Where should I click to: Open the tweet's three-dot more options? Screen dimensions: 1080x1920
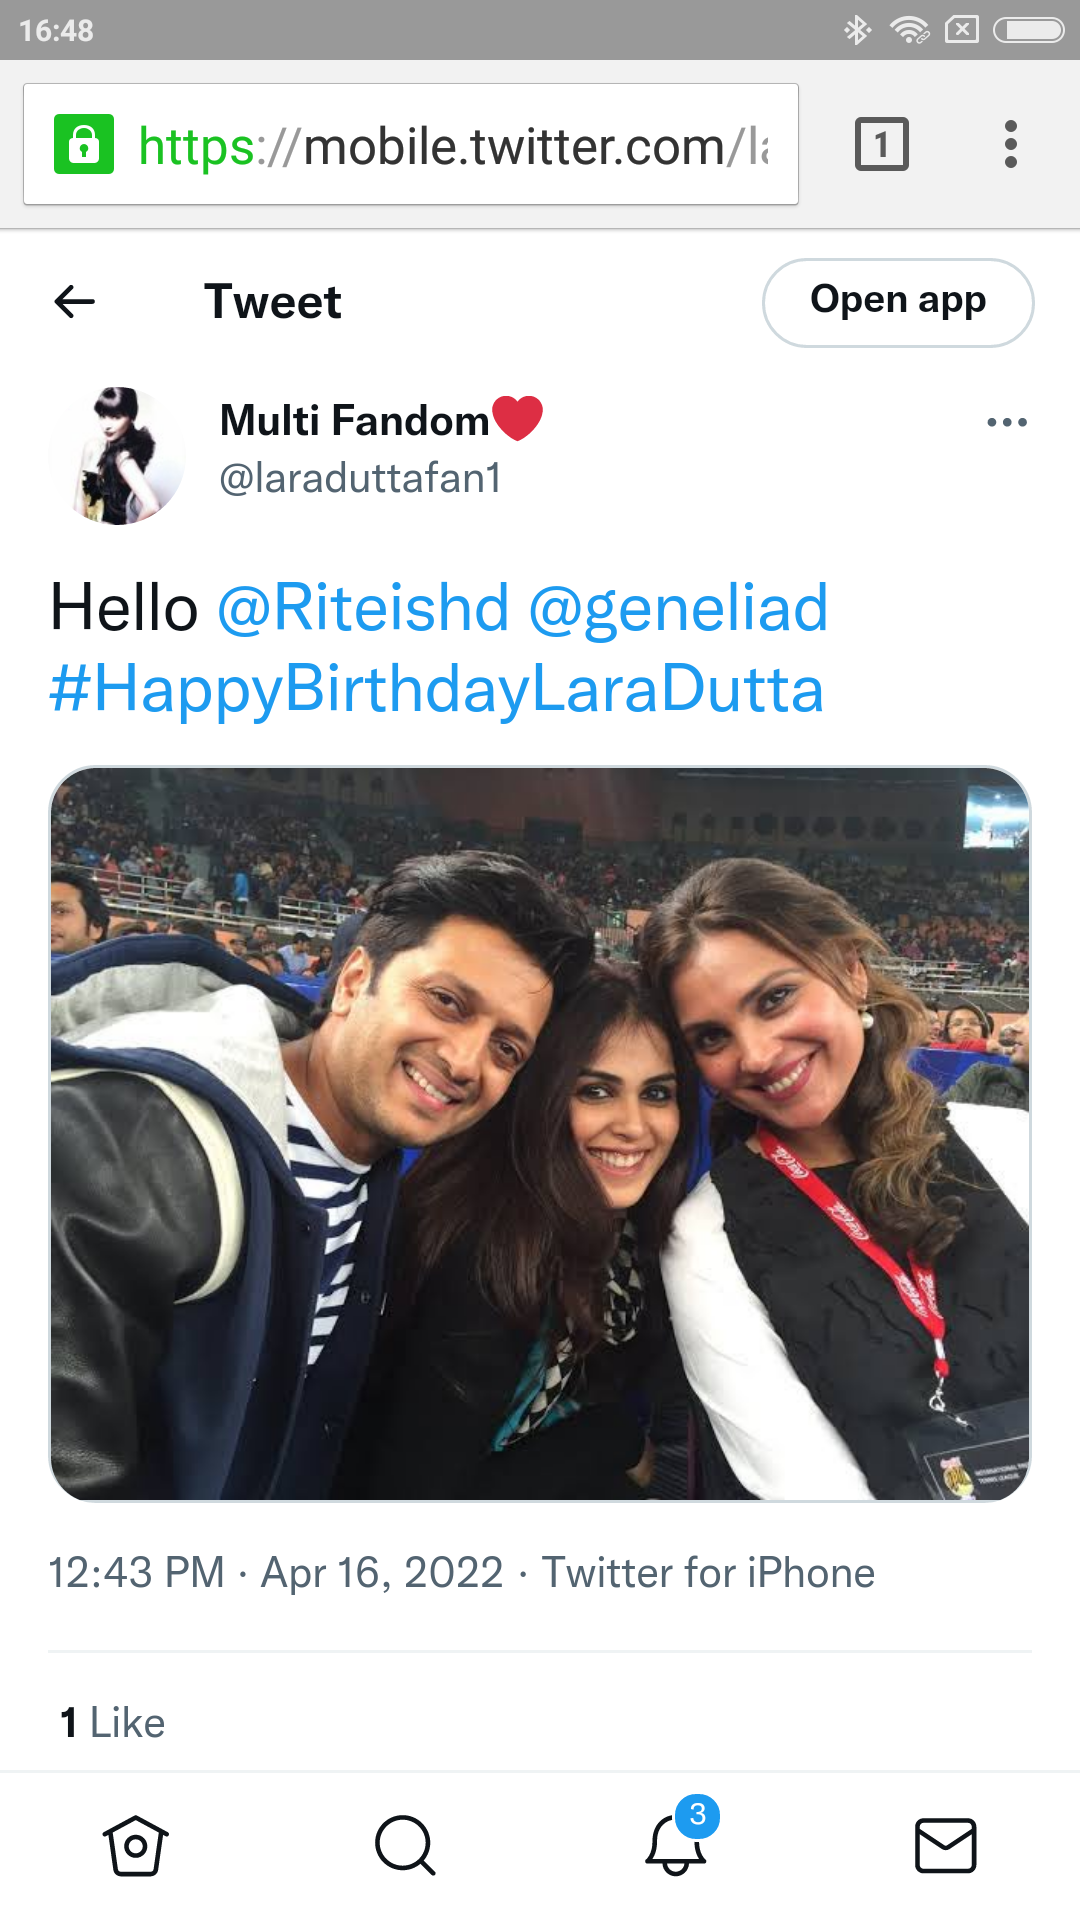[x=1007, y=422]
